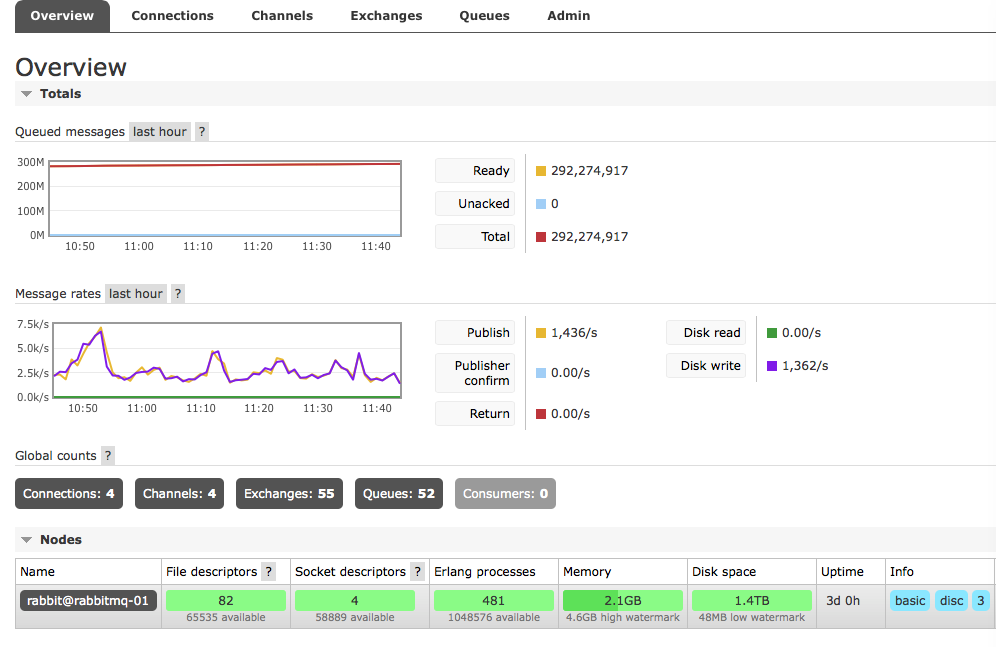The height and width of the screenshot is (647, 996).
Task: Open the Exchanges tab
Action: (x=386, y=16)
